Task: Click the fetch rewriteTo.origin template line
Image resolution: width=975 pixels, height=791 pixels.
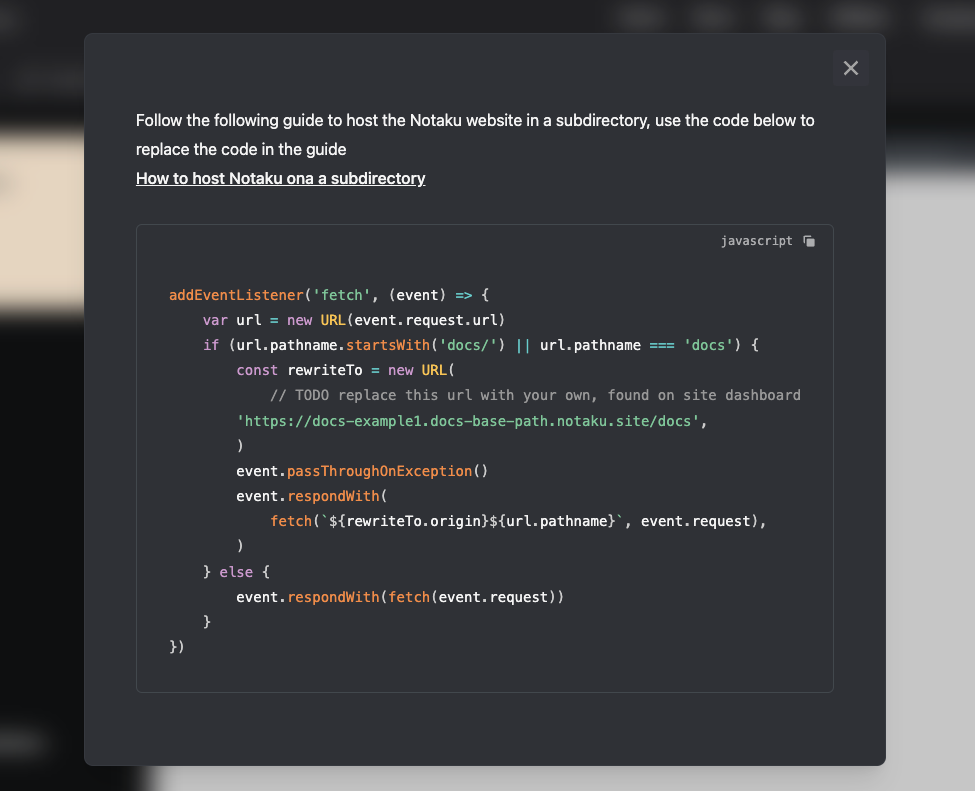Action: pos(518,521)
